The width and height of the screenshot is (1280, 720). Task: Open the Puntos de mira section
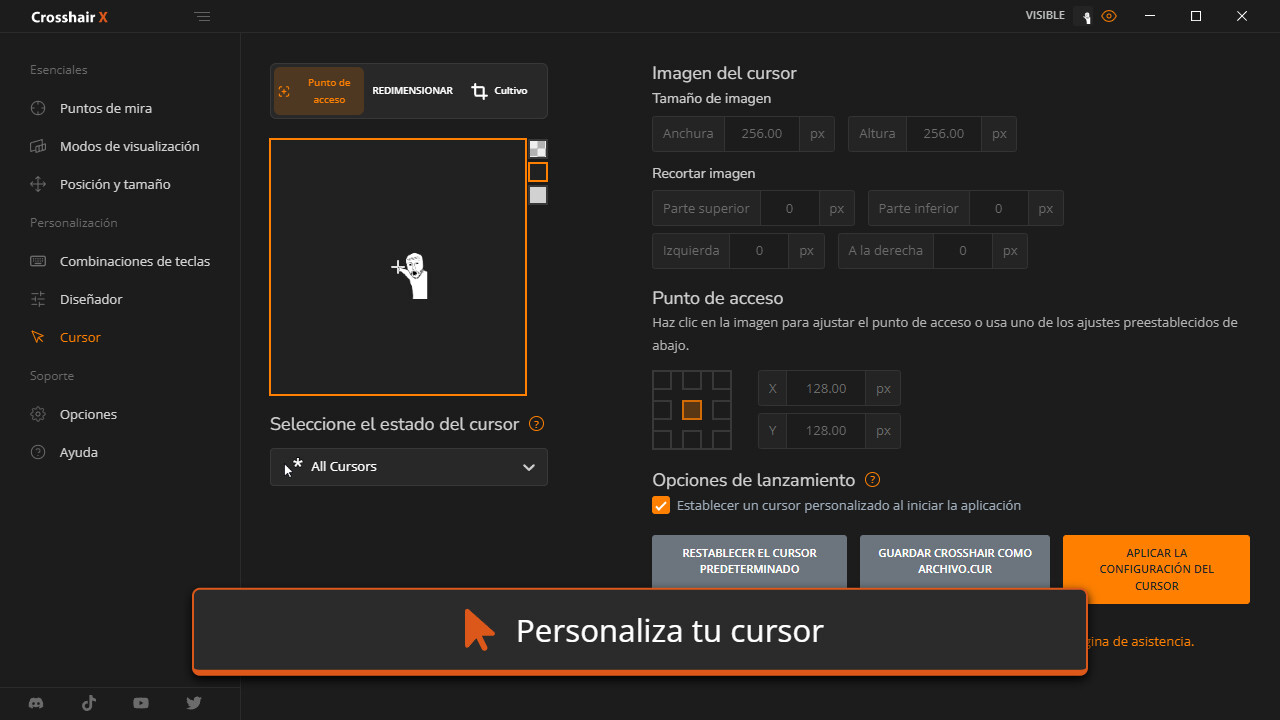106,108
